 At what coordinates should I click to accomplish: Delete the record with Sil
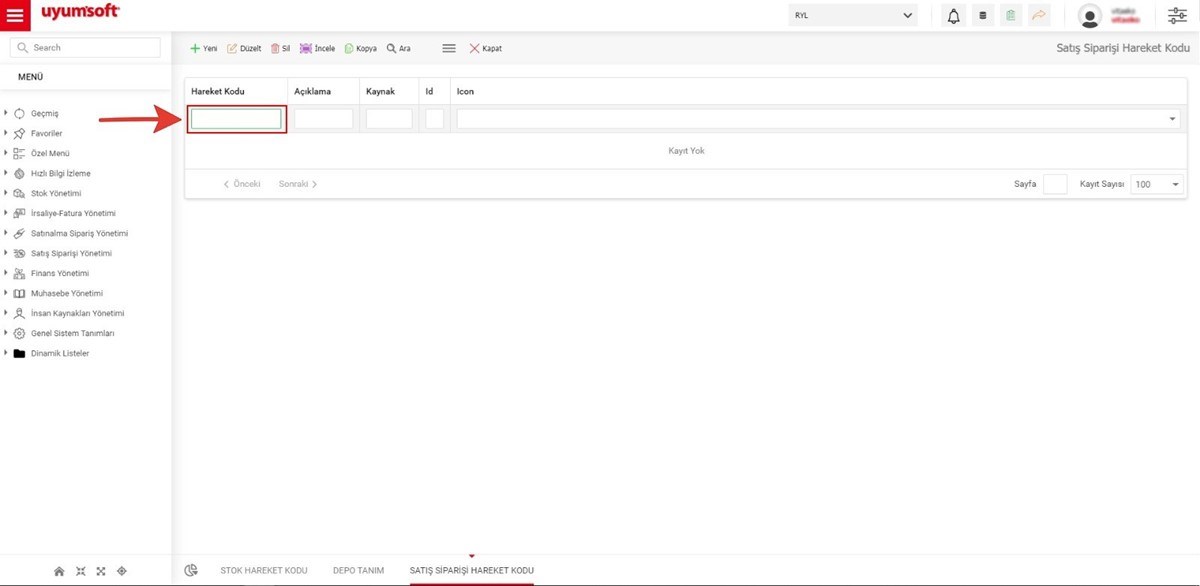pyautogui.click(x=280, y=48)
